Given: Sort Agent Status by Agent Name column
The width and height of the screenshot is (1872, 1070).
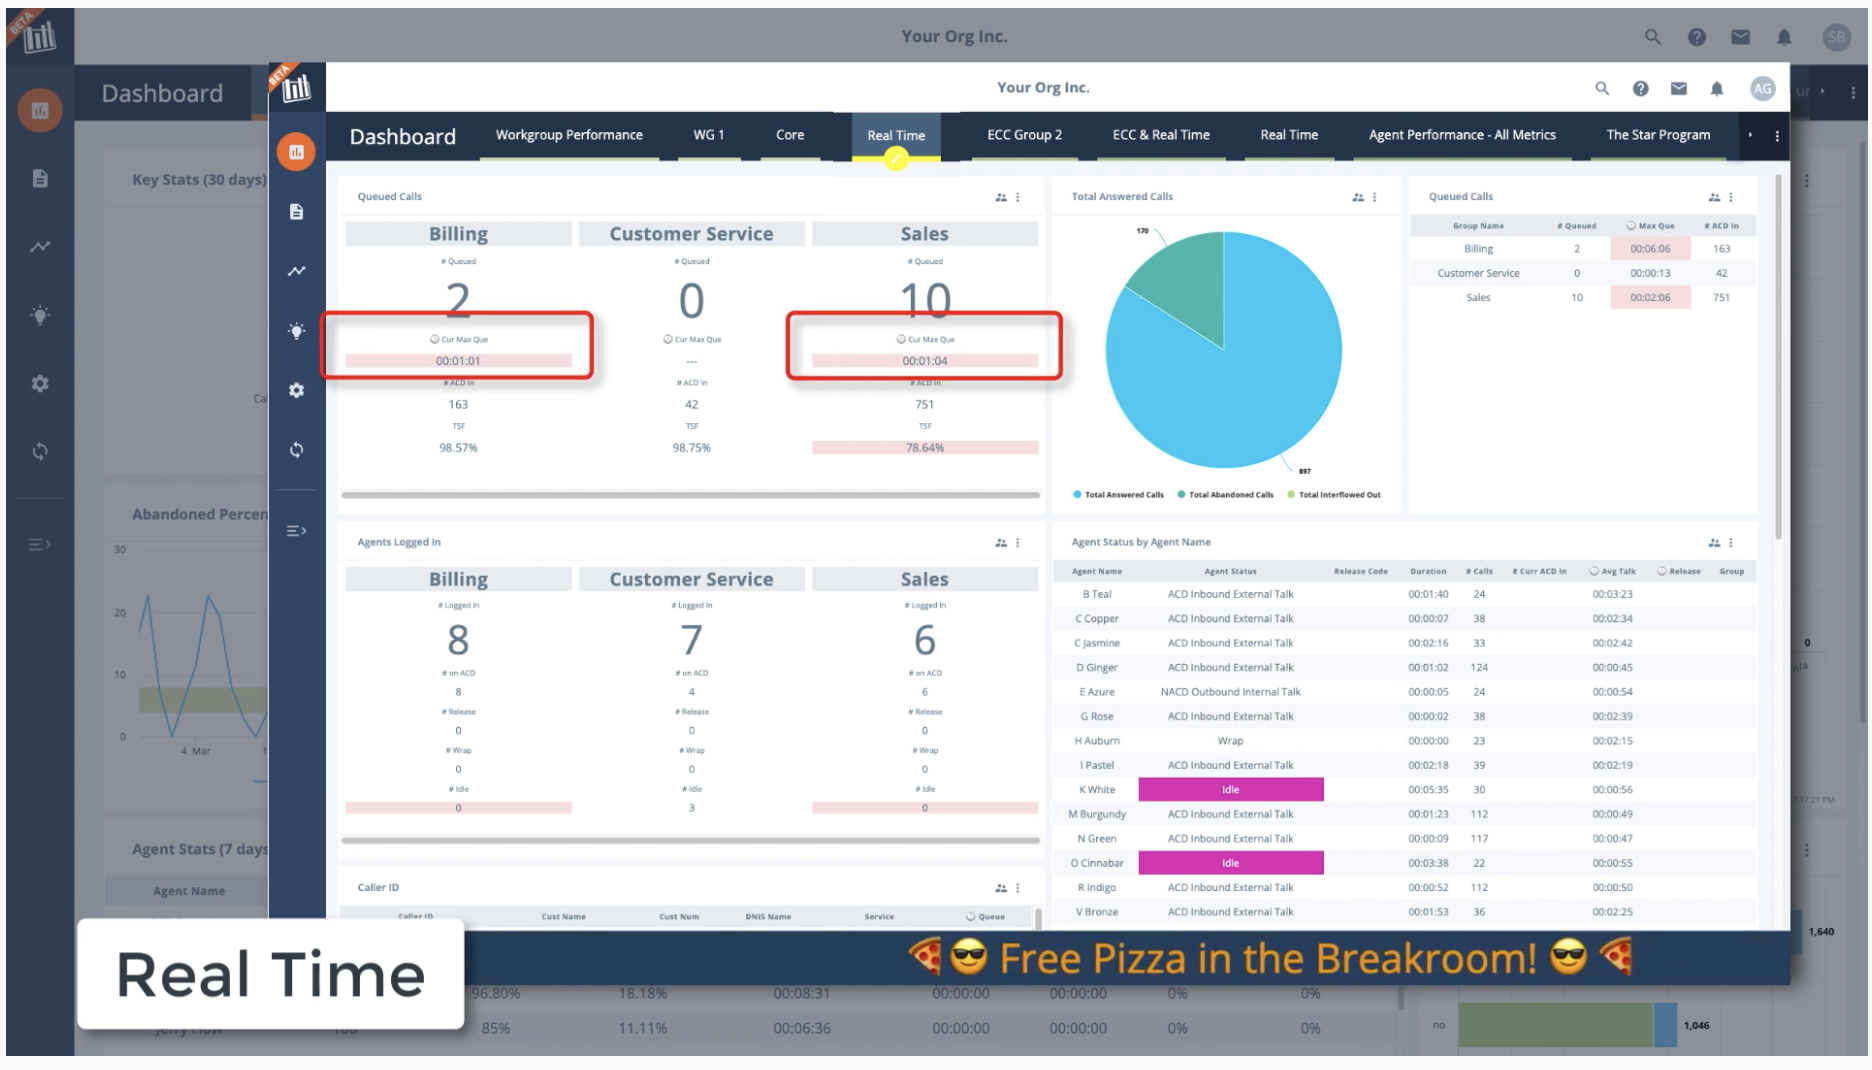Looking at the screenshot, I should coord(1097,572).
